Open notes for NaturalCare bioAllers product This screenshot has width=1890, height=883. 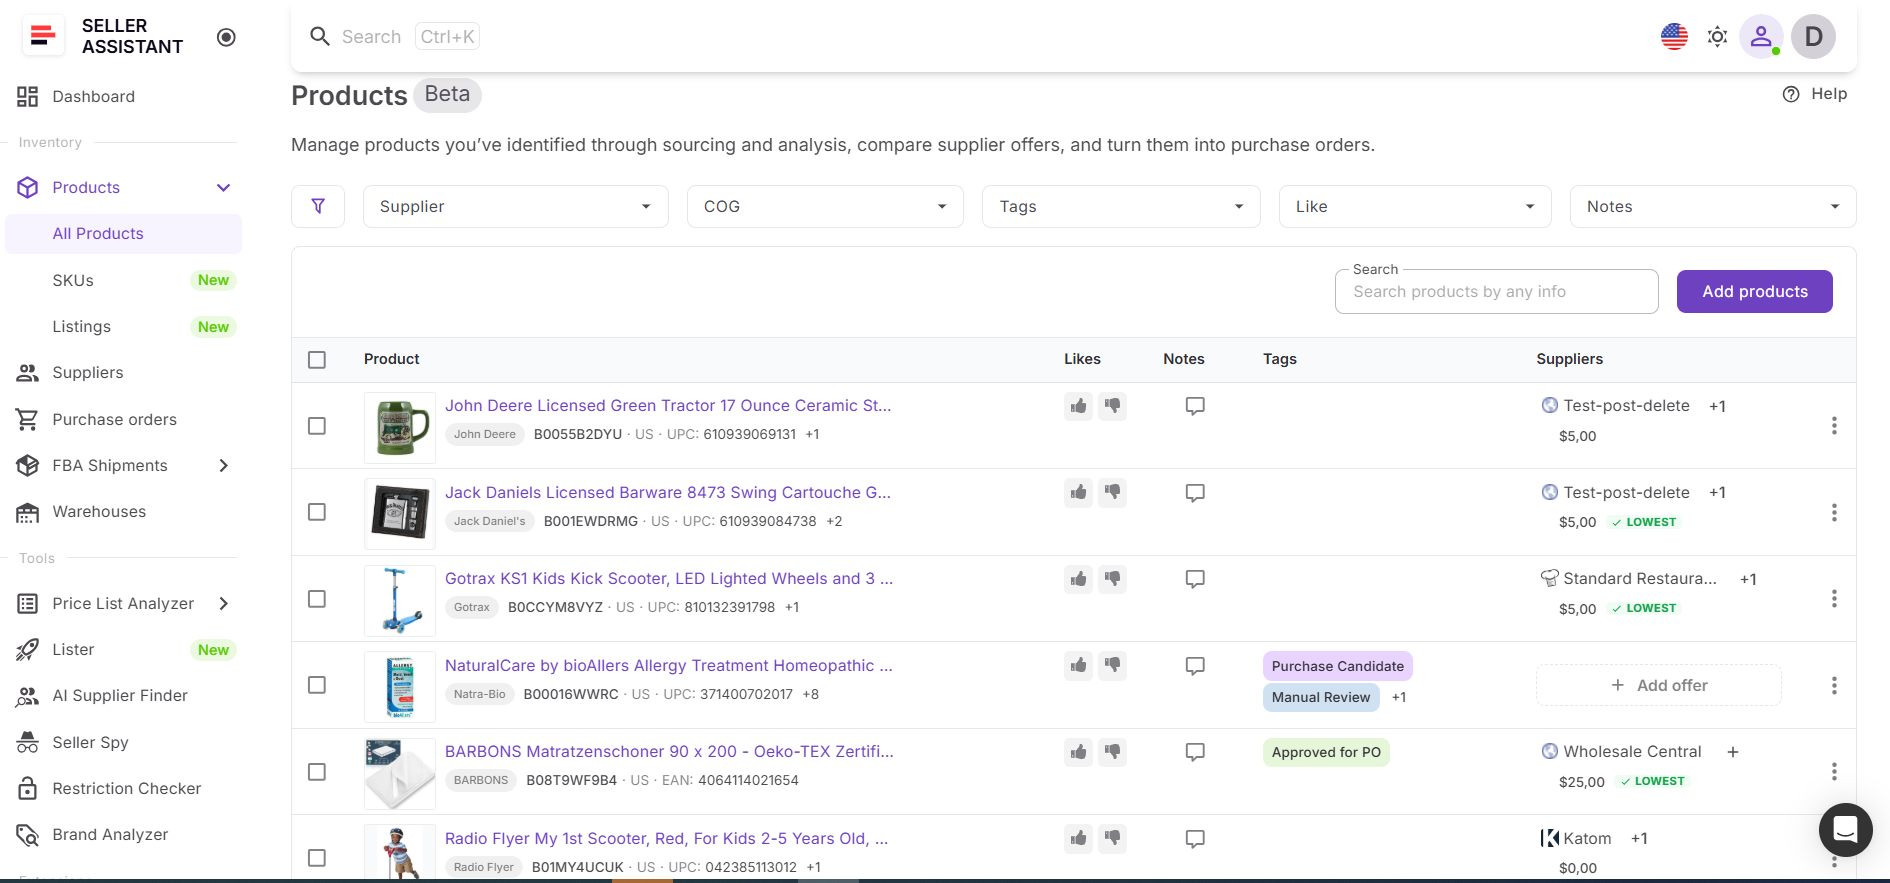pyautogui.click(x=1195, y=666)
